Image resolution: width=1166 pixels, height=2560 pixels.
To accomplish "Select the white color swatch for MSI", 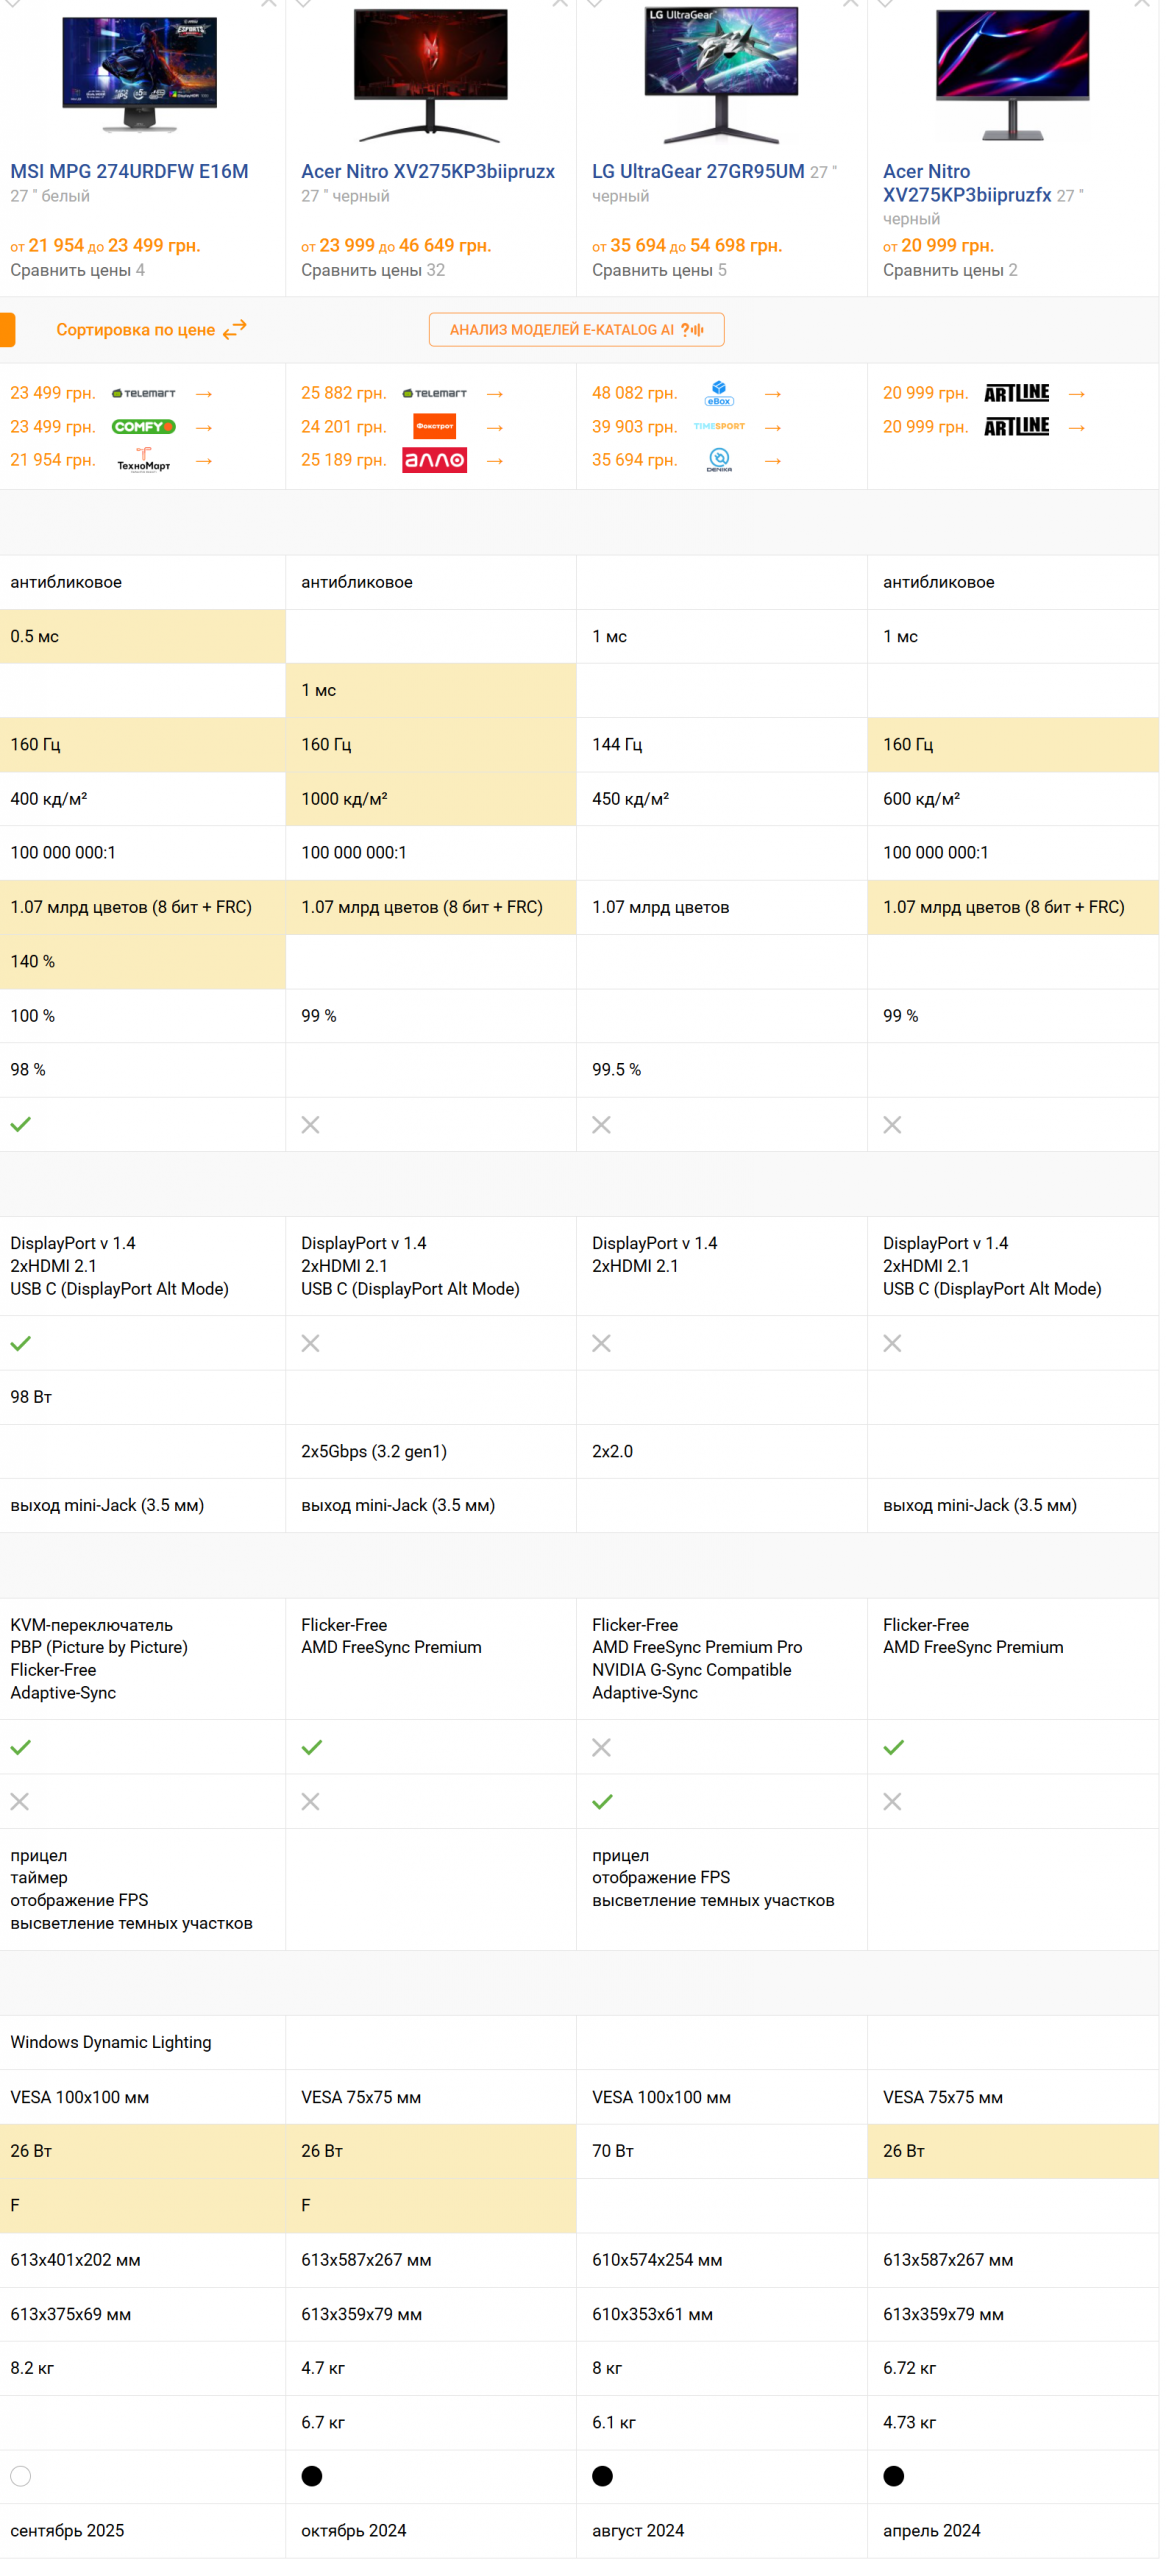I will [21, 2475].
